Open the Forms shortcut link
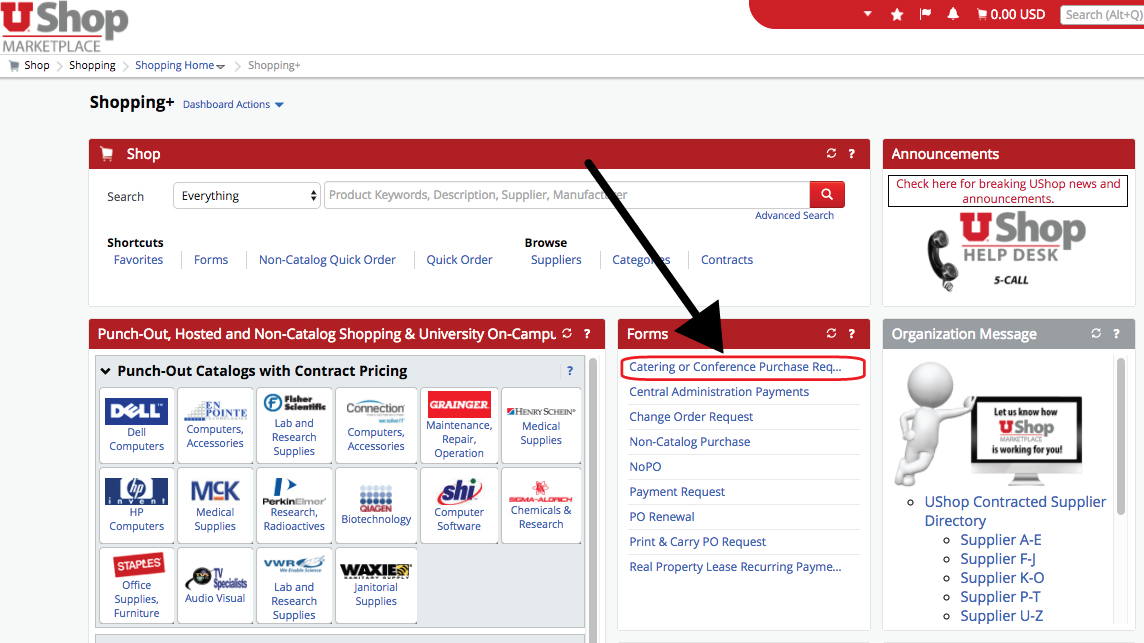Screen dimensions: 1144x643 click(x=211, y=260)
